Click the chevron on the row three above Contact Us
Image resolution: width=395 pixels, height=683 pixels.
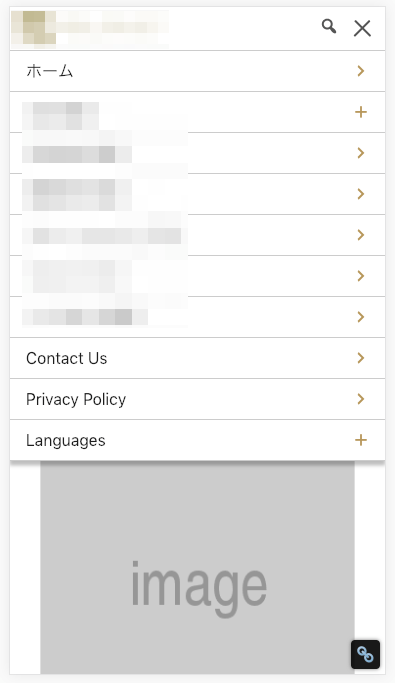pyautogui.click(x=361, y=235)
